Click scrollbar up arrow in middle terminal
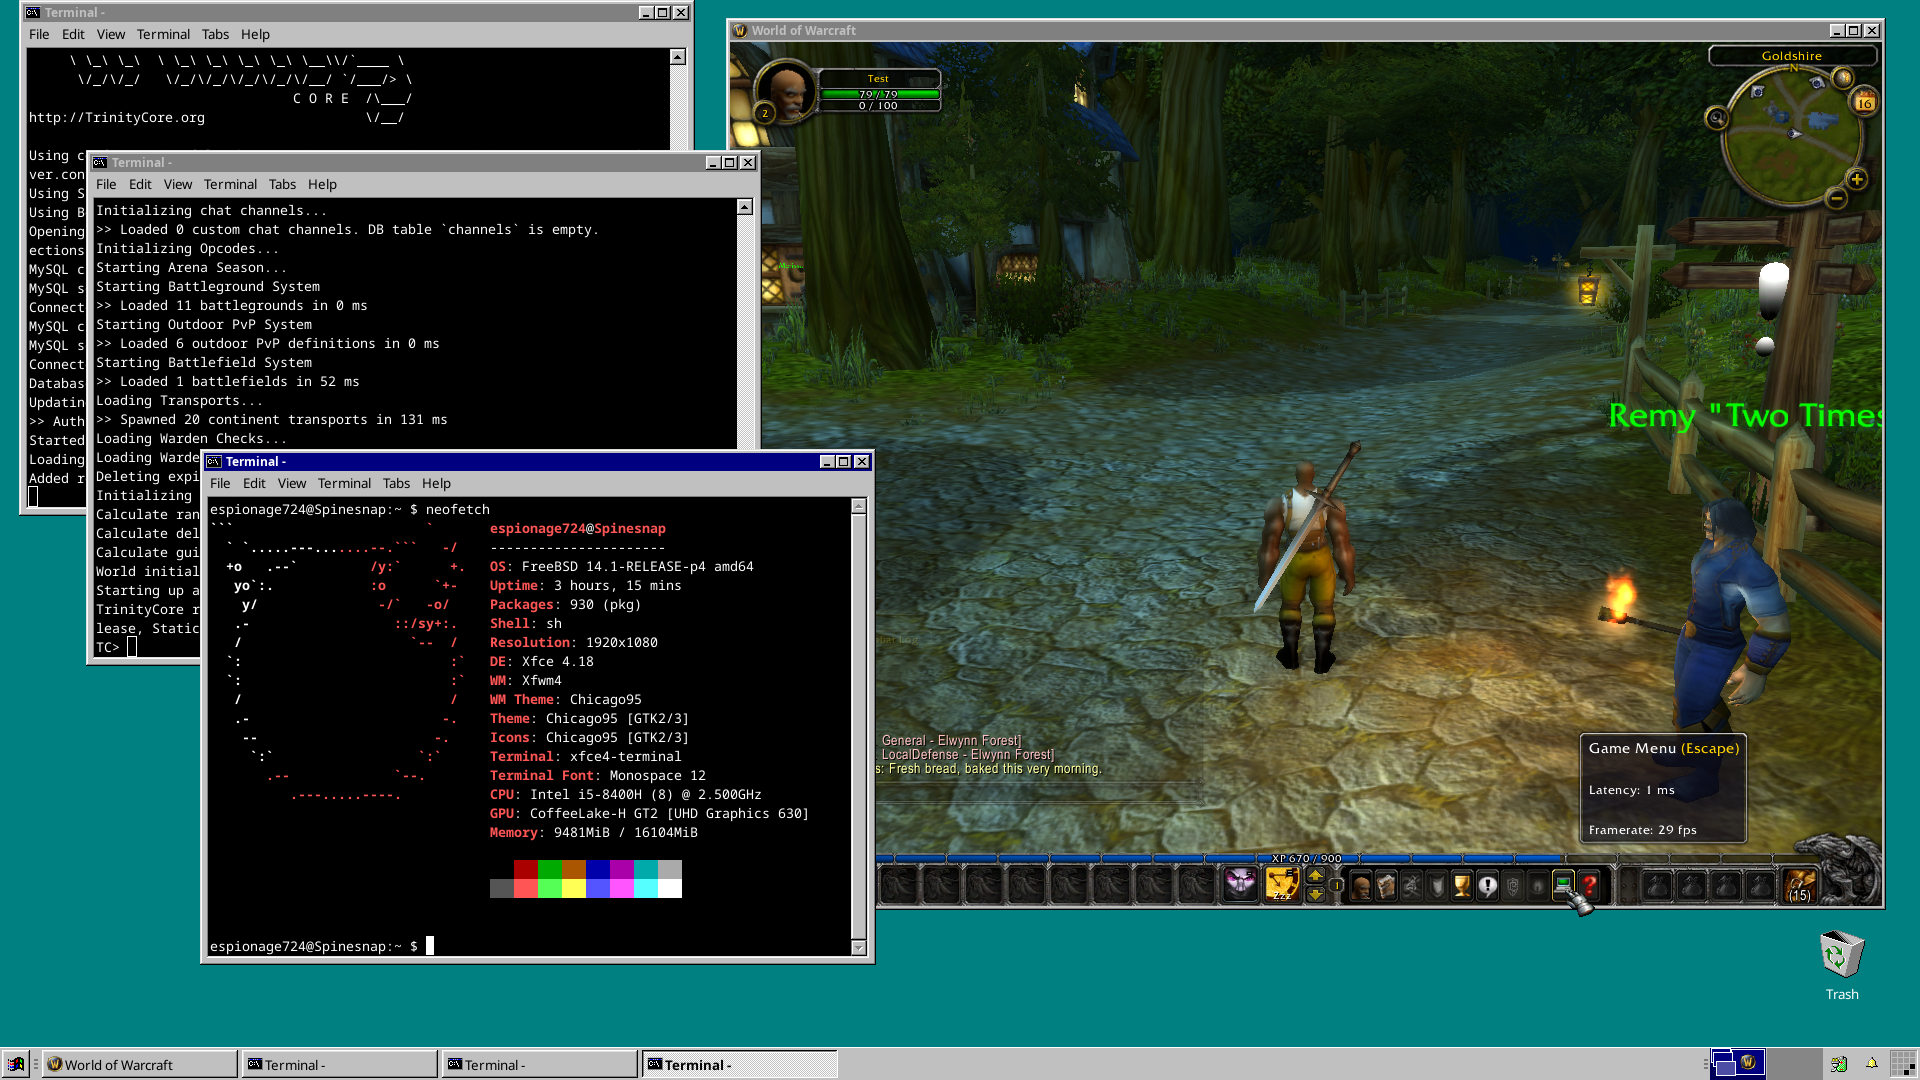 tap(745, 207)
